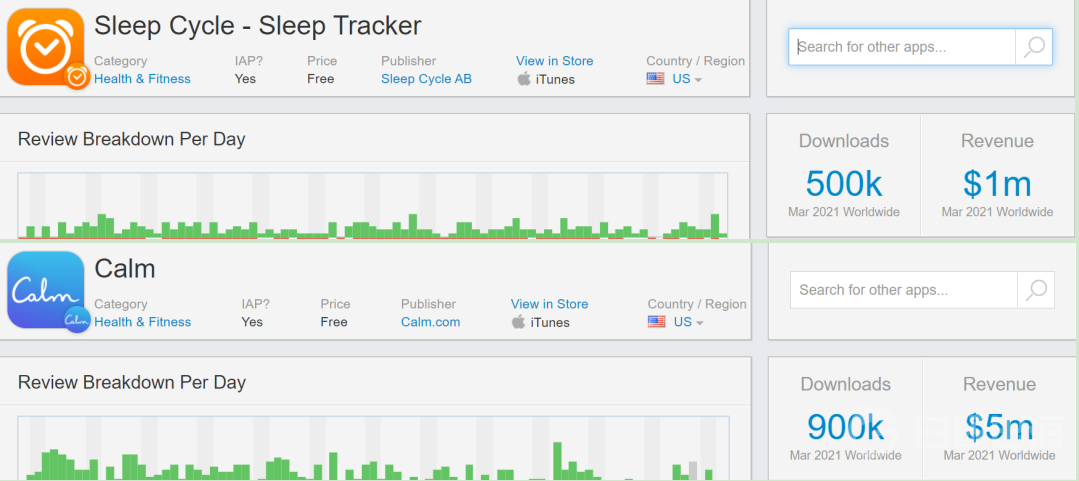
Task: Click Apple logo beside Sleep Cycle's iTunes
Action: 524,79
